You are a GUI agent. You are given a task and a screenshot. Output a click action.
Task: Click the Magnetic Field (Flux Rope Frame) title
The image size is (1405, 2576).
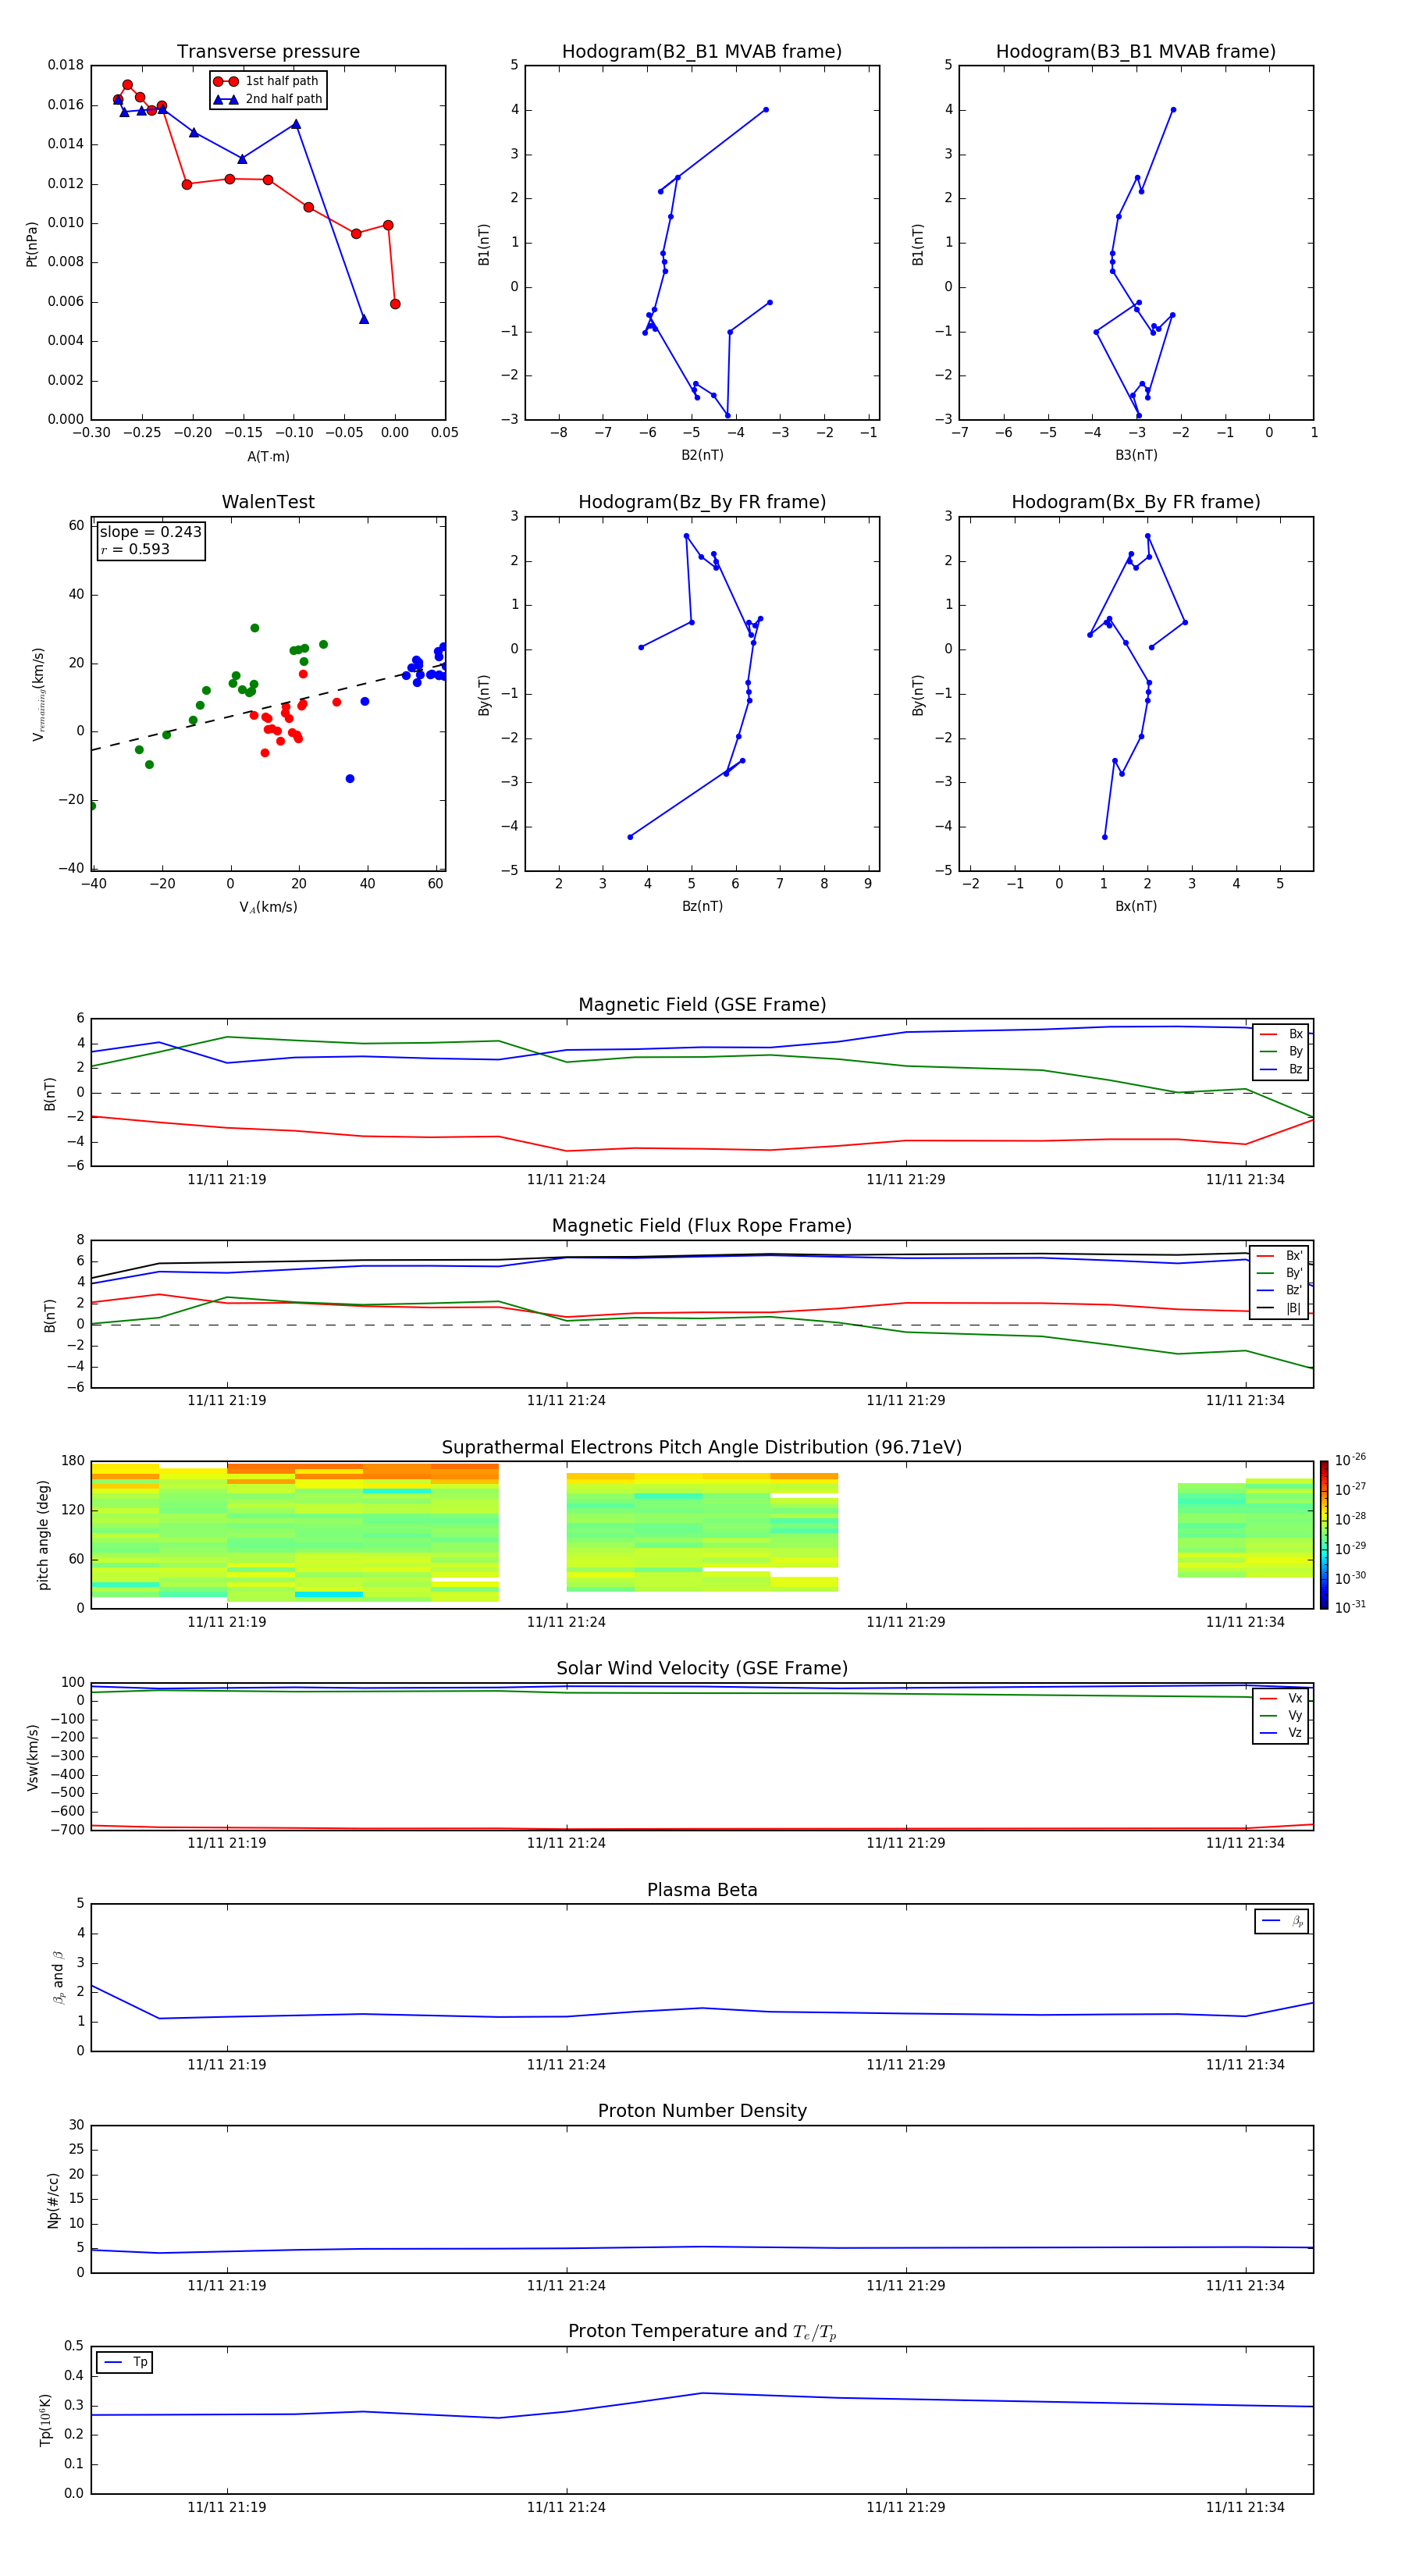702,1226
